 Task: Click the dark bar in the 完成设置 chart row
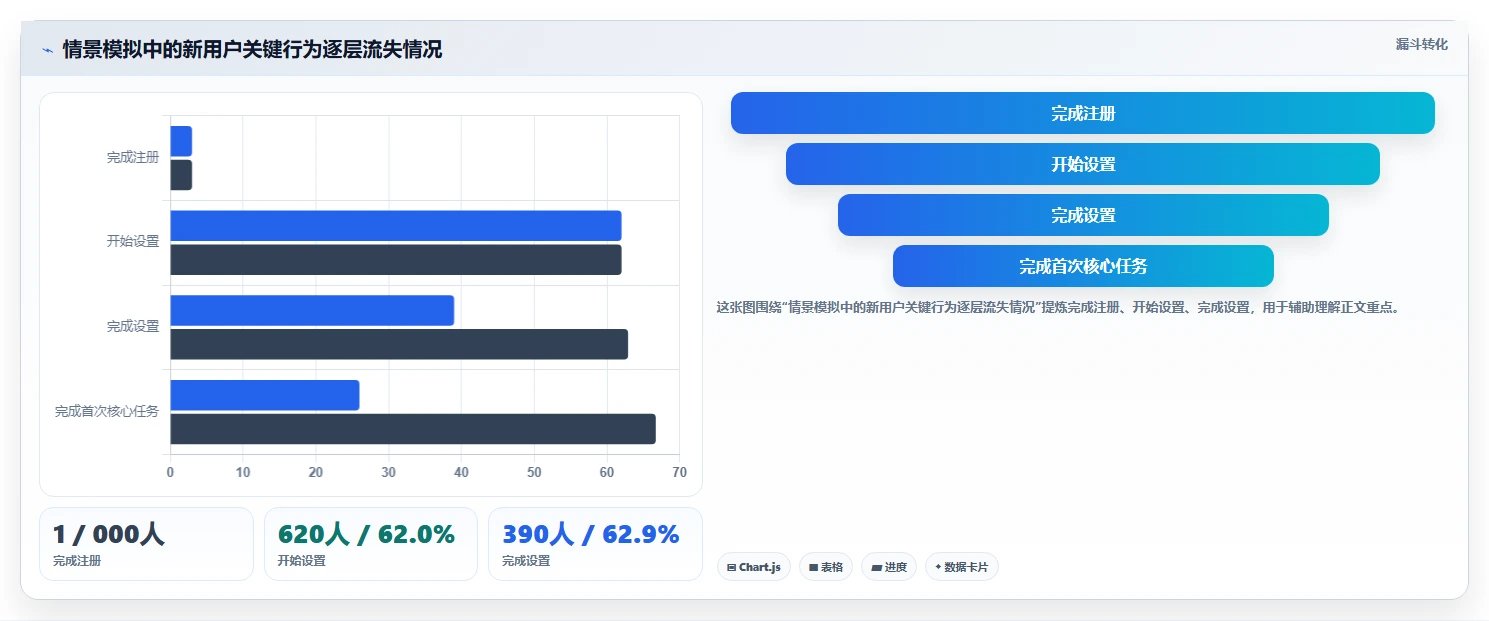click(x=399, y=344)
